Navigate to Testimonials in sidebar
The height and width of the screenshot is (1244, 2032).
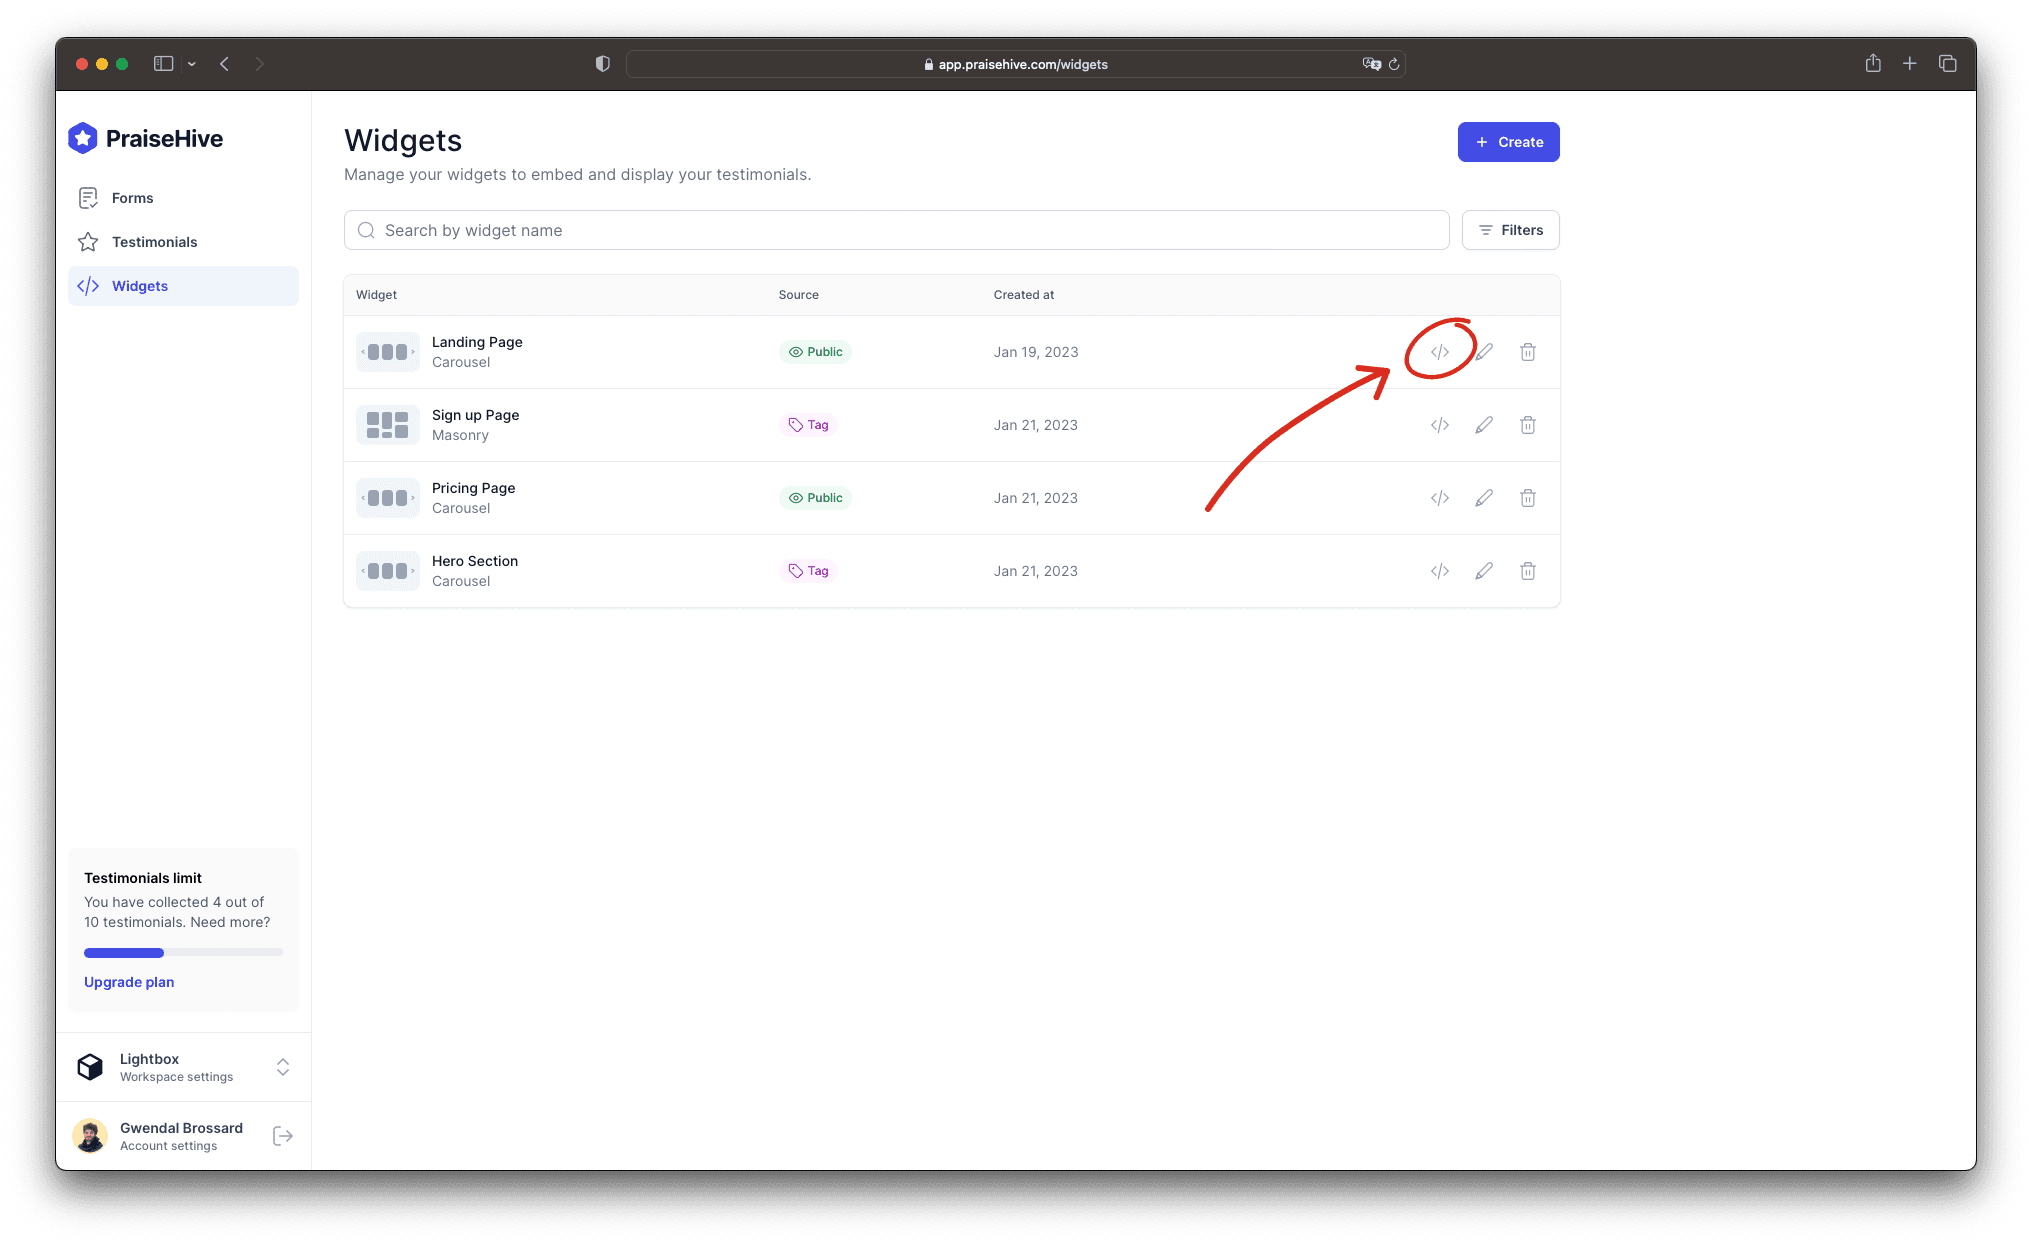point(154,242)
